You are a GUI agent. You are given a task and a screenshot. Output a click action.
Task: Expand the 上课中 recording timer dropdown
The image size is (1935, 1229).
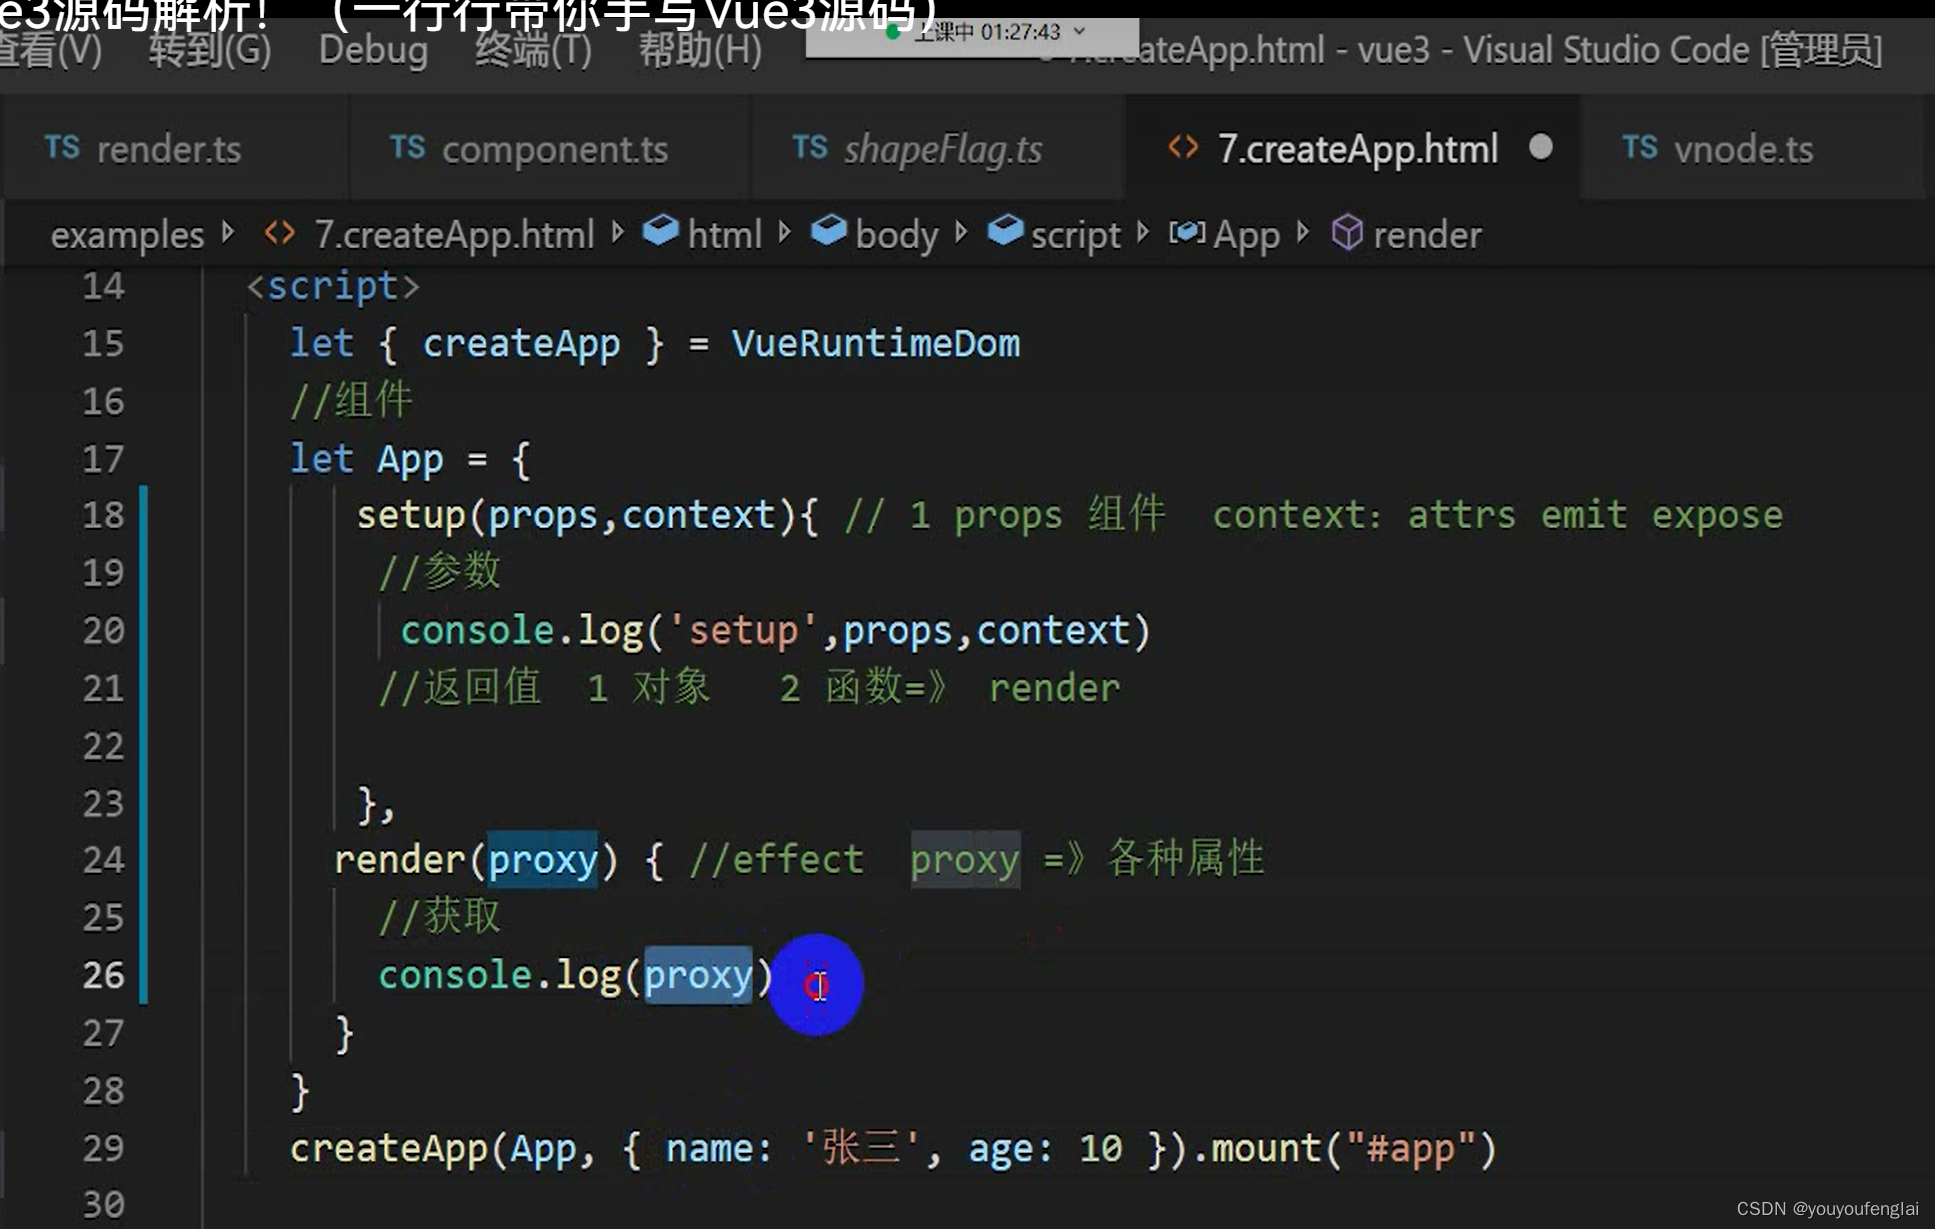coord(1080,31)
